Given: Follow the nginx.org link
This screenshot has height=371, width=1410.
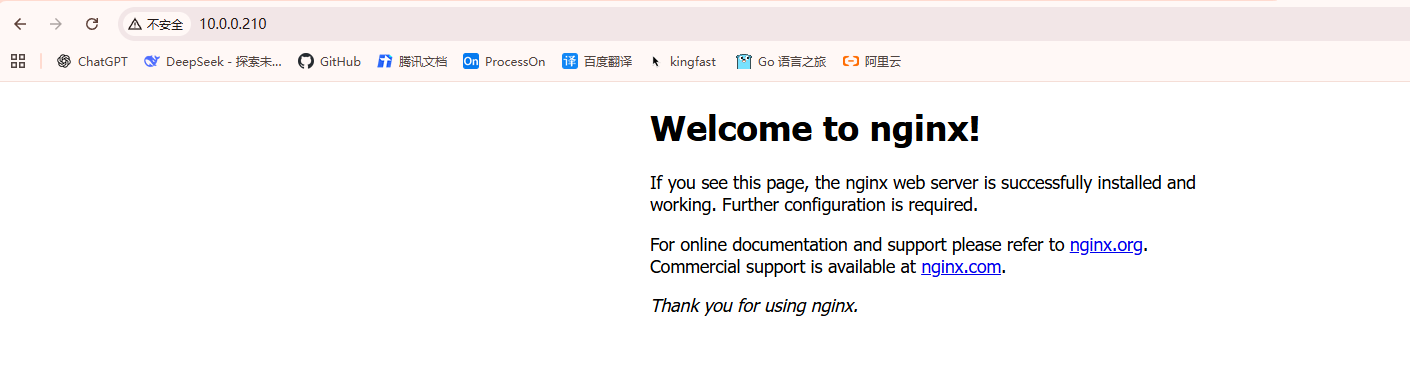Looking at the screenshot, I should point(1106,245).
